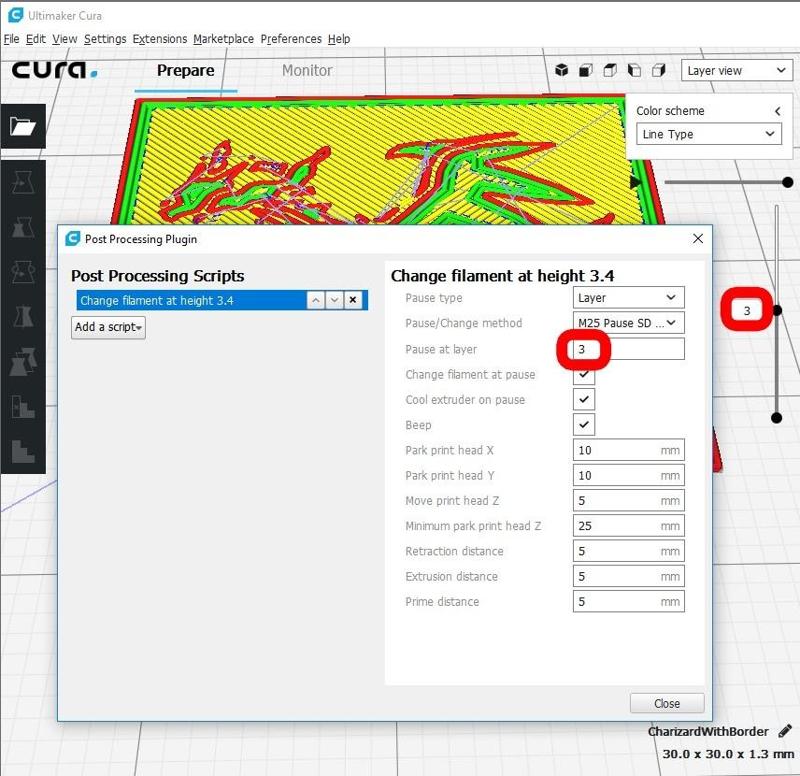Screen dimensions: 800x776
Task: Switch to front camera view
Action: tap(586, 70)
